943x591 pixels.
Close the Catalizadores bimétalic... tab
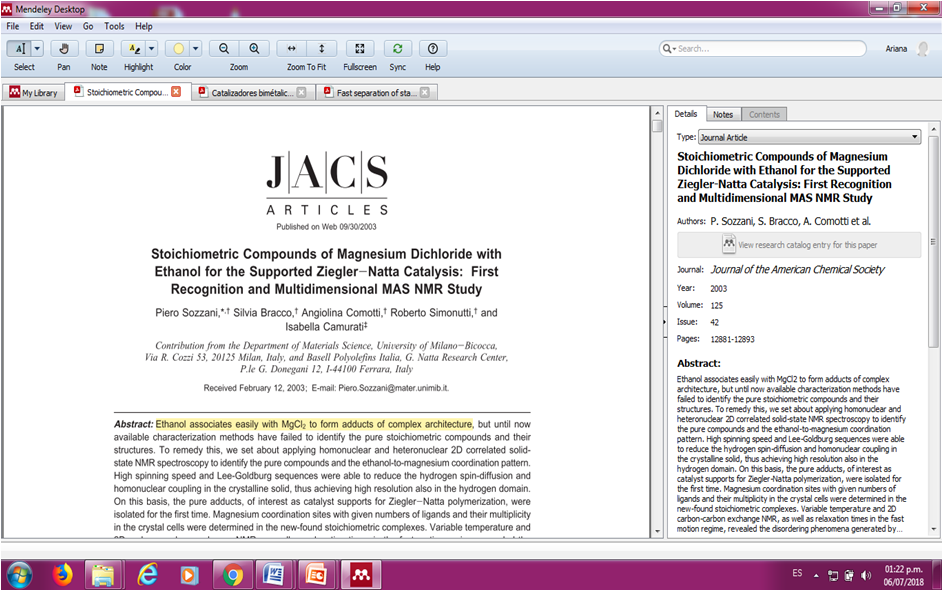[x=301, y=92]
